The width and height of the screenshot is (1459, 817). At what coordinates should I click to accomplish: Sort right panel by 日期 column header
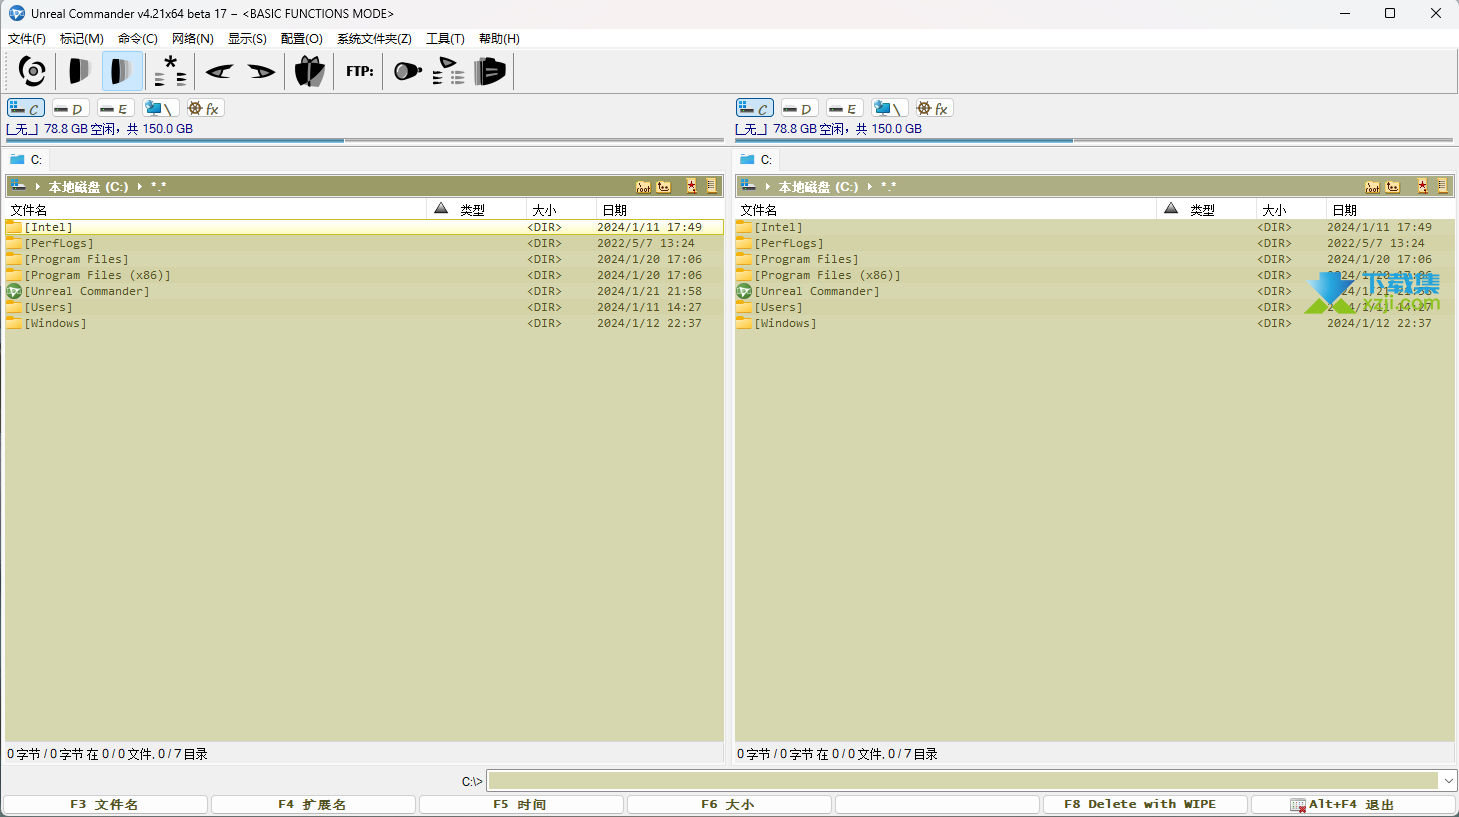click(x=1390, y=210)
